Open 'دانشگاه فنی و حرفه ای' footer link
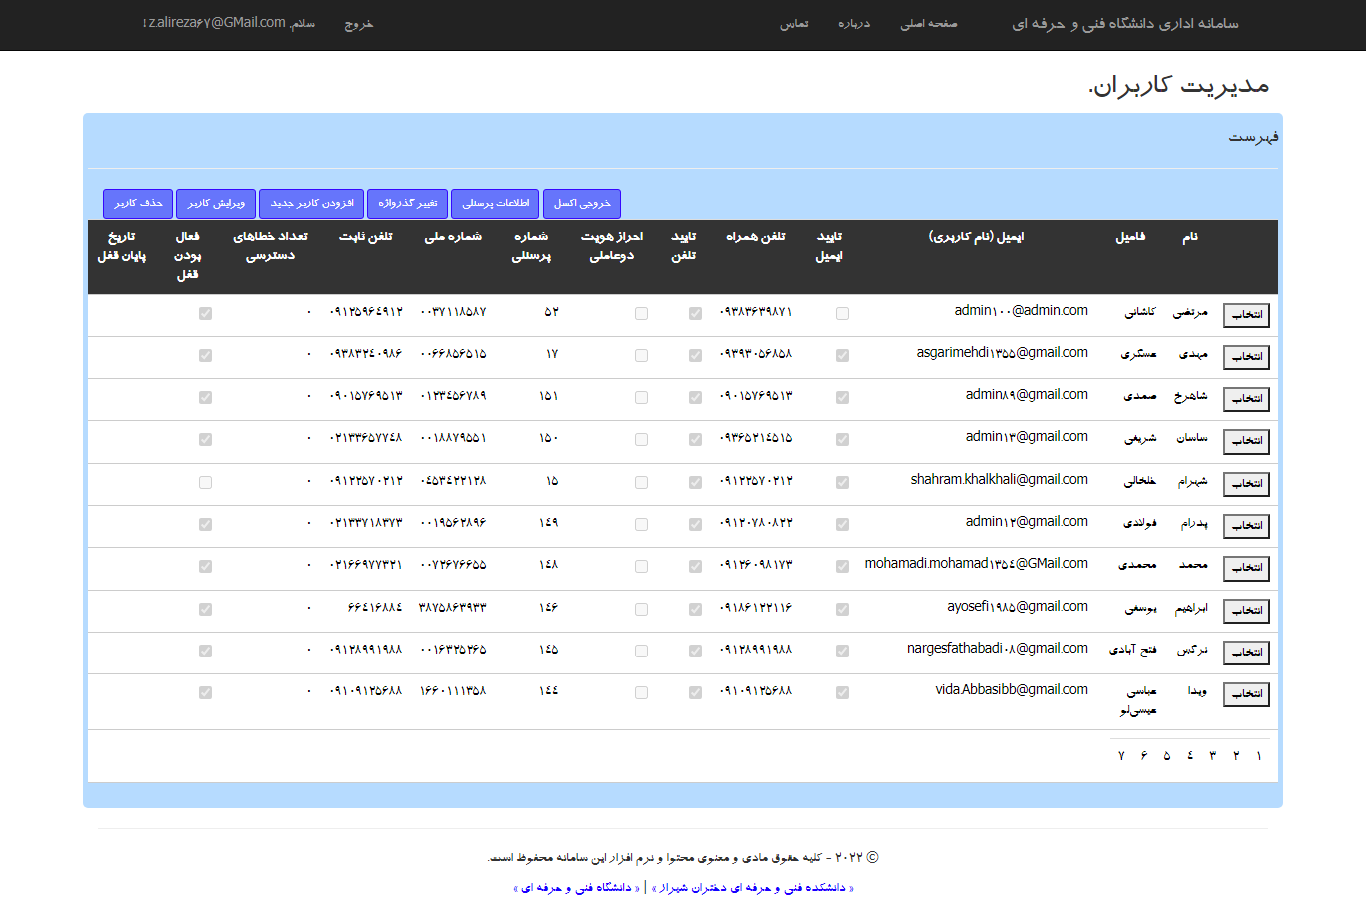Viewport: 1366px width, 919px height. (x=576, y=888)
